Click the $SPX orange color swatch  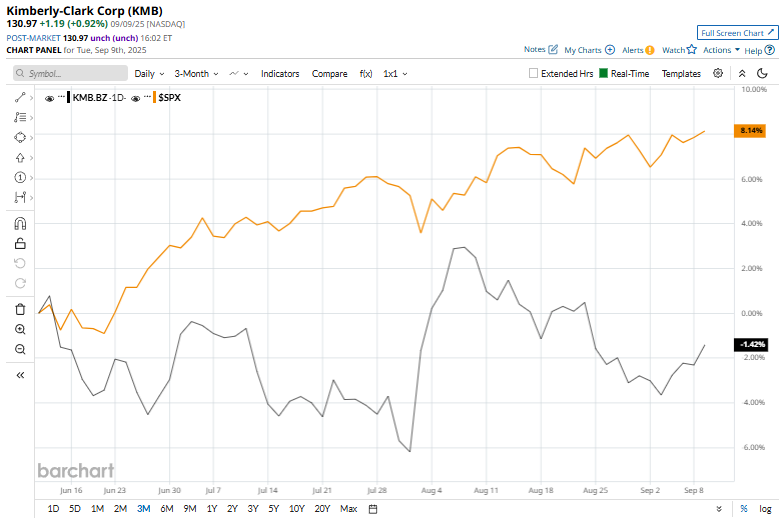point(154,97)
